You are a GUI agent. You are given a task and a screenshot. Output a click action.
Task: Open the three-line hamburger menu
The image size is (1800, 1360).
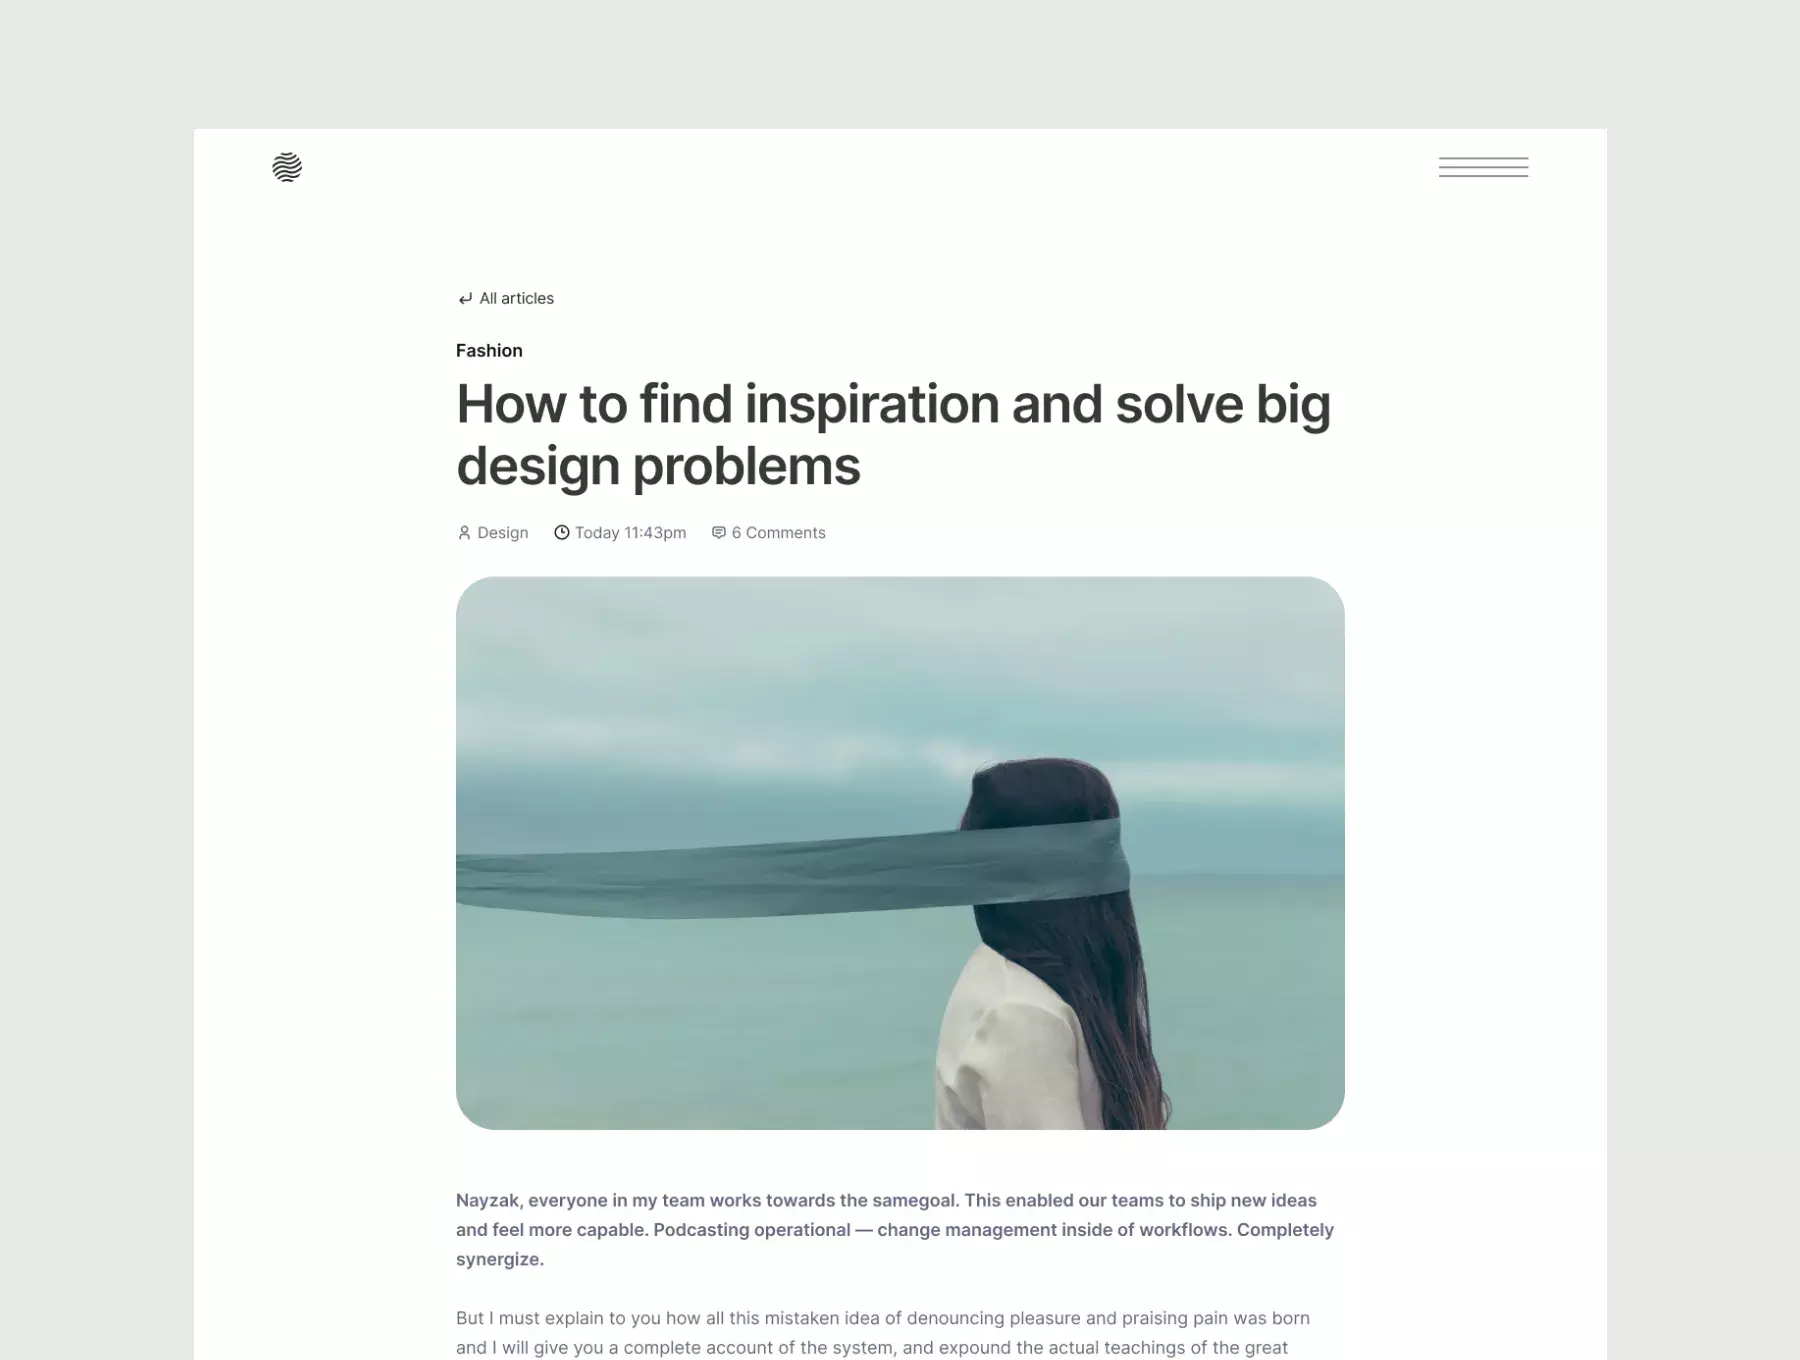[1483, 167]
